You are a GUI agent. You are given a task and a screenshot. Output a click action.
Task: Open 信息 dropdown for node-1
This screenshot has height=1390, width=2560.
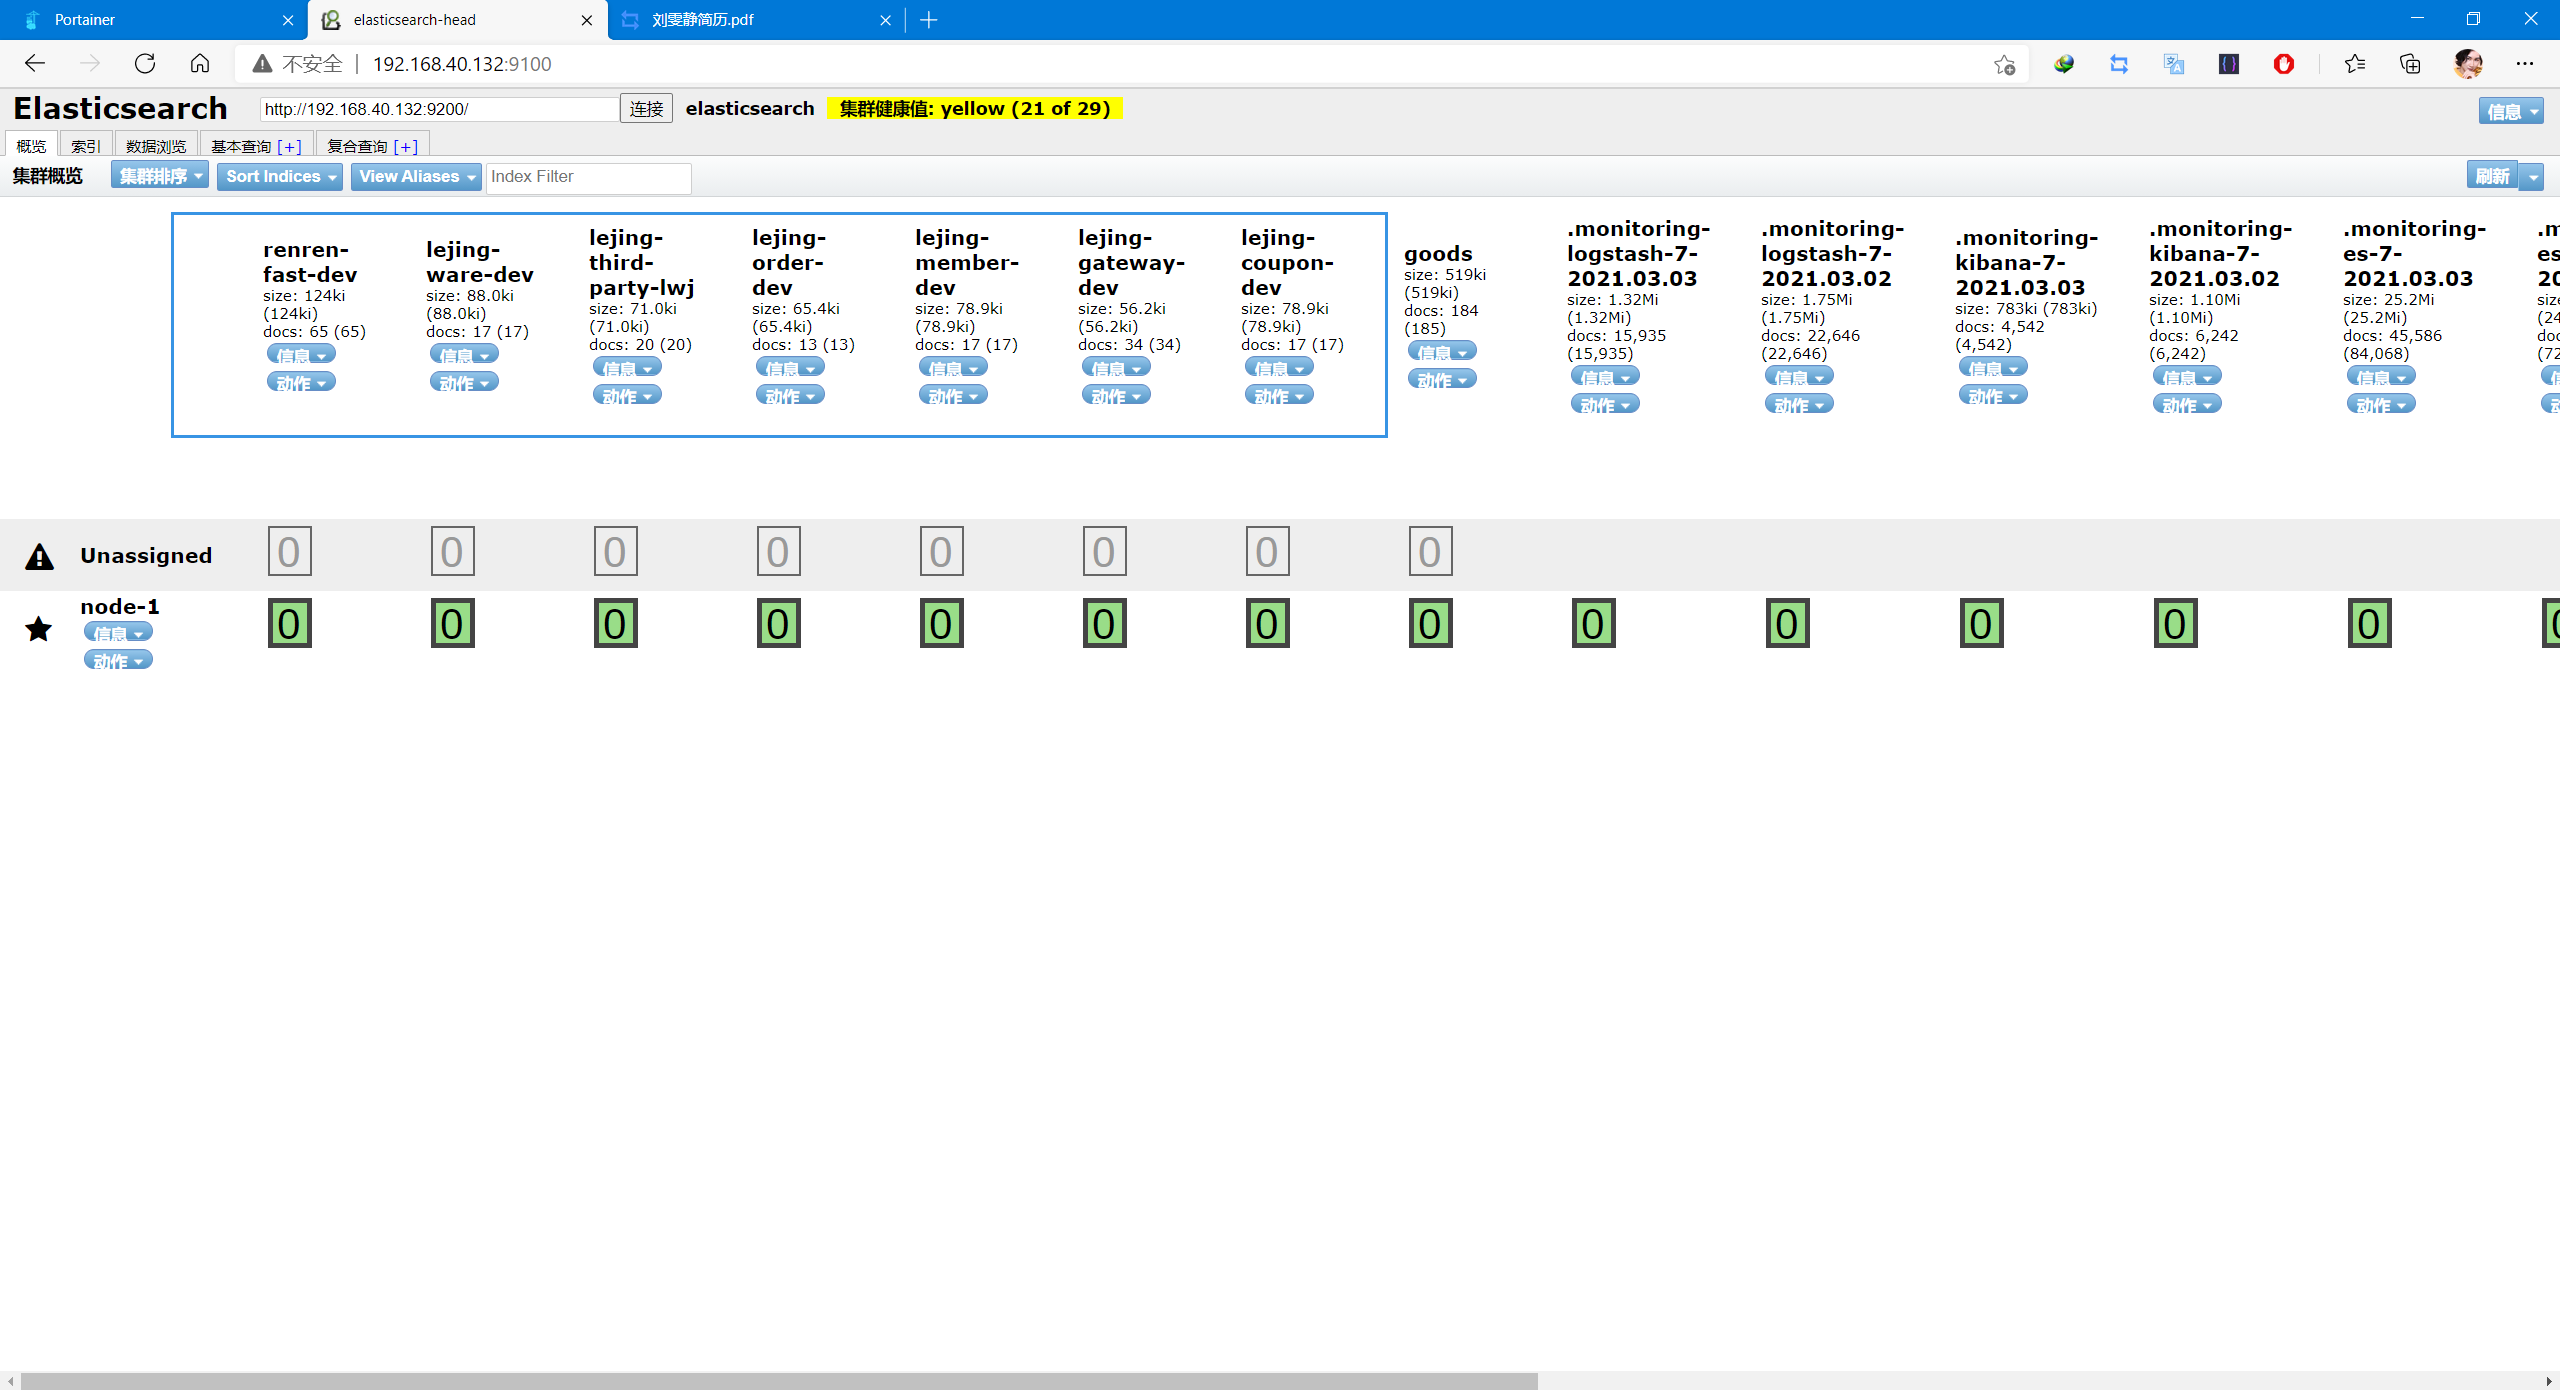click(x=118, y=633)
